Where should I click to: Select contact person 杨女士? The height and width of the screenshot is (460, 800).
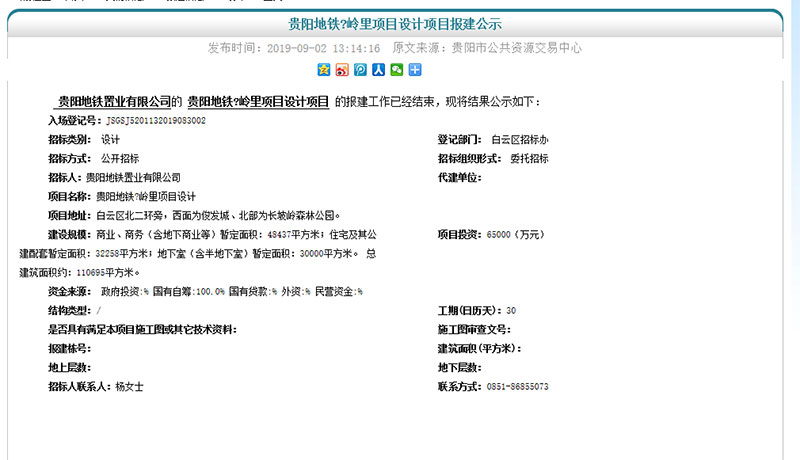pyautogui.click(x=129, y=387)
